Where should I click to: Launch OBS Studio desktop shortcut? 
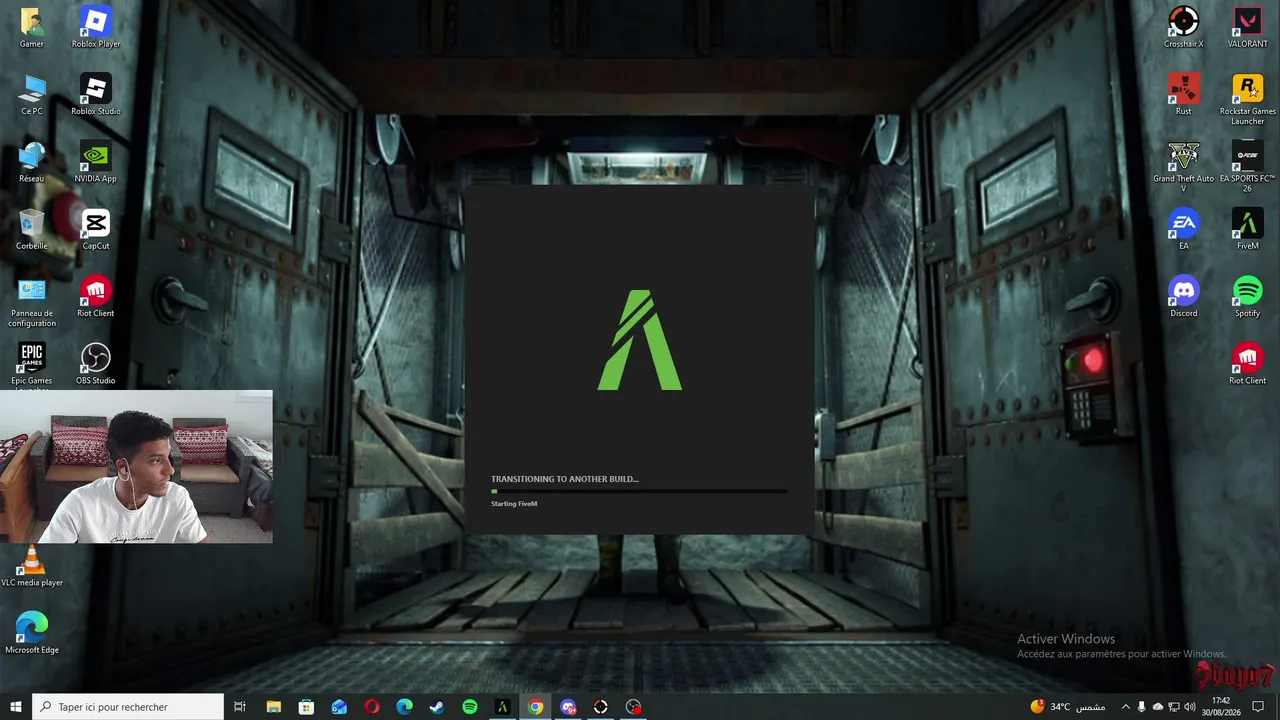[96, 363]
